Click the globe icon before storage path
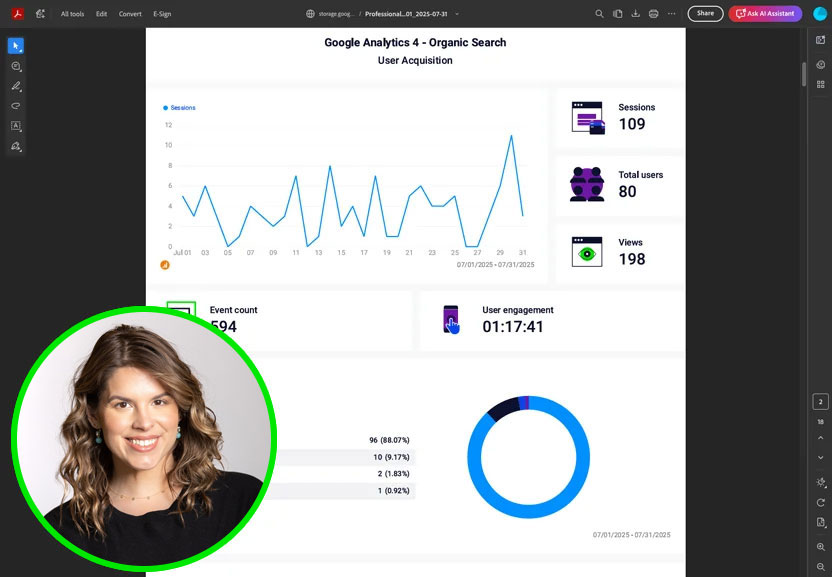Viewport: 832px width, 577px height. [310, 14]
